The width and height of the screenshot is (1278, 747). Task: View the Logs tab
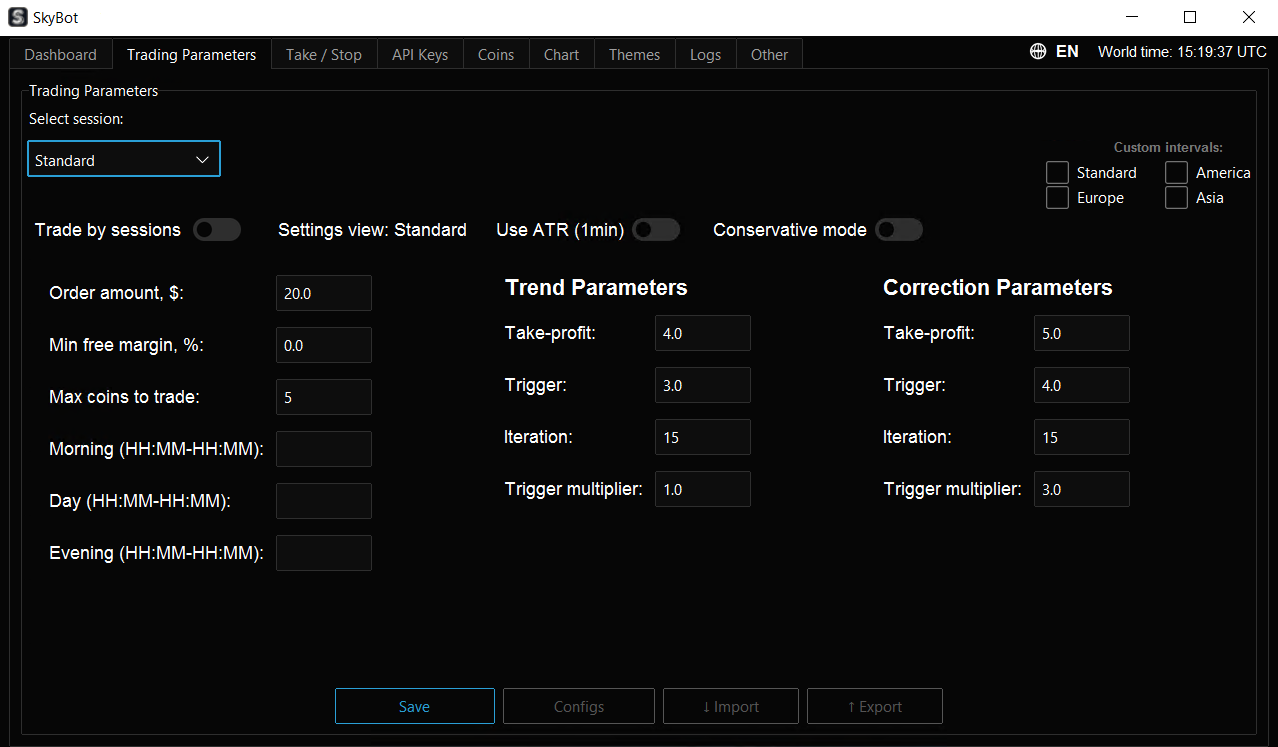(x=706, y=54)
